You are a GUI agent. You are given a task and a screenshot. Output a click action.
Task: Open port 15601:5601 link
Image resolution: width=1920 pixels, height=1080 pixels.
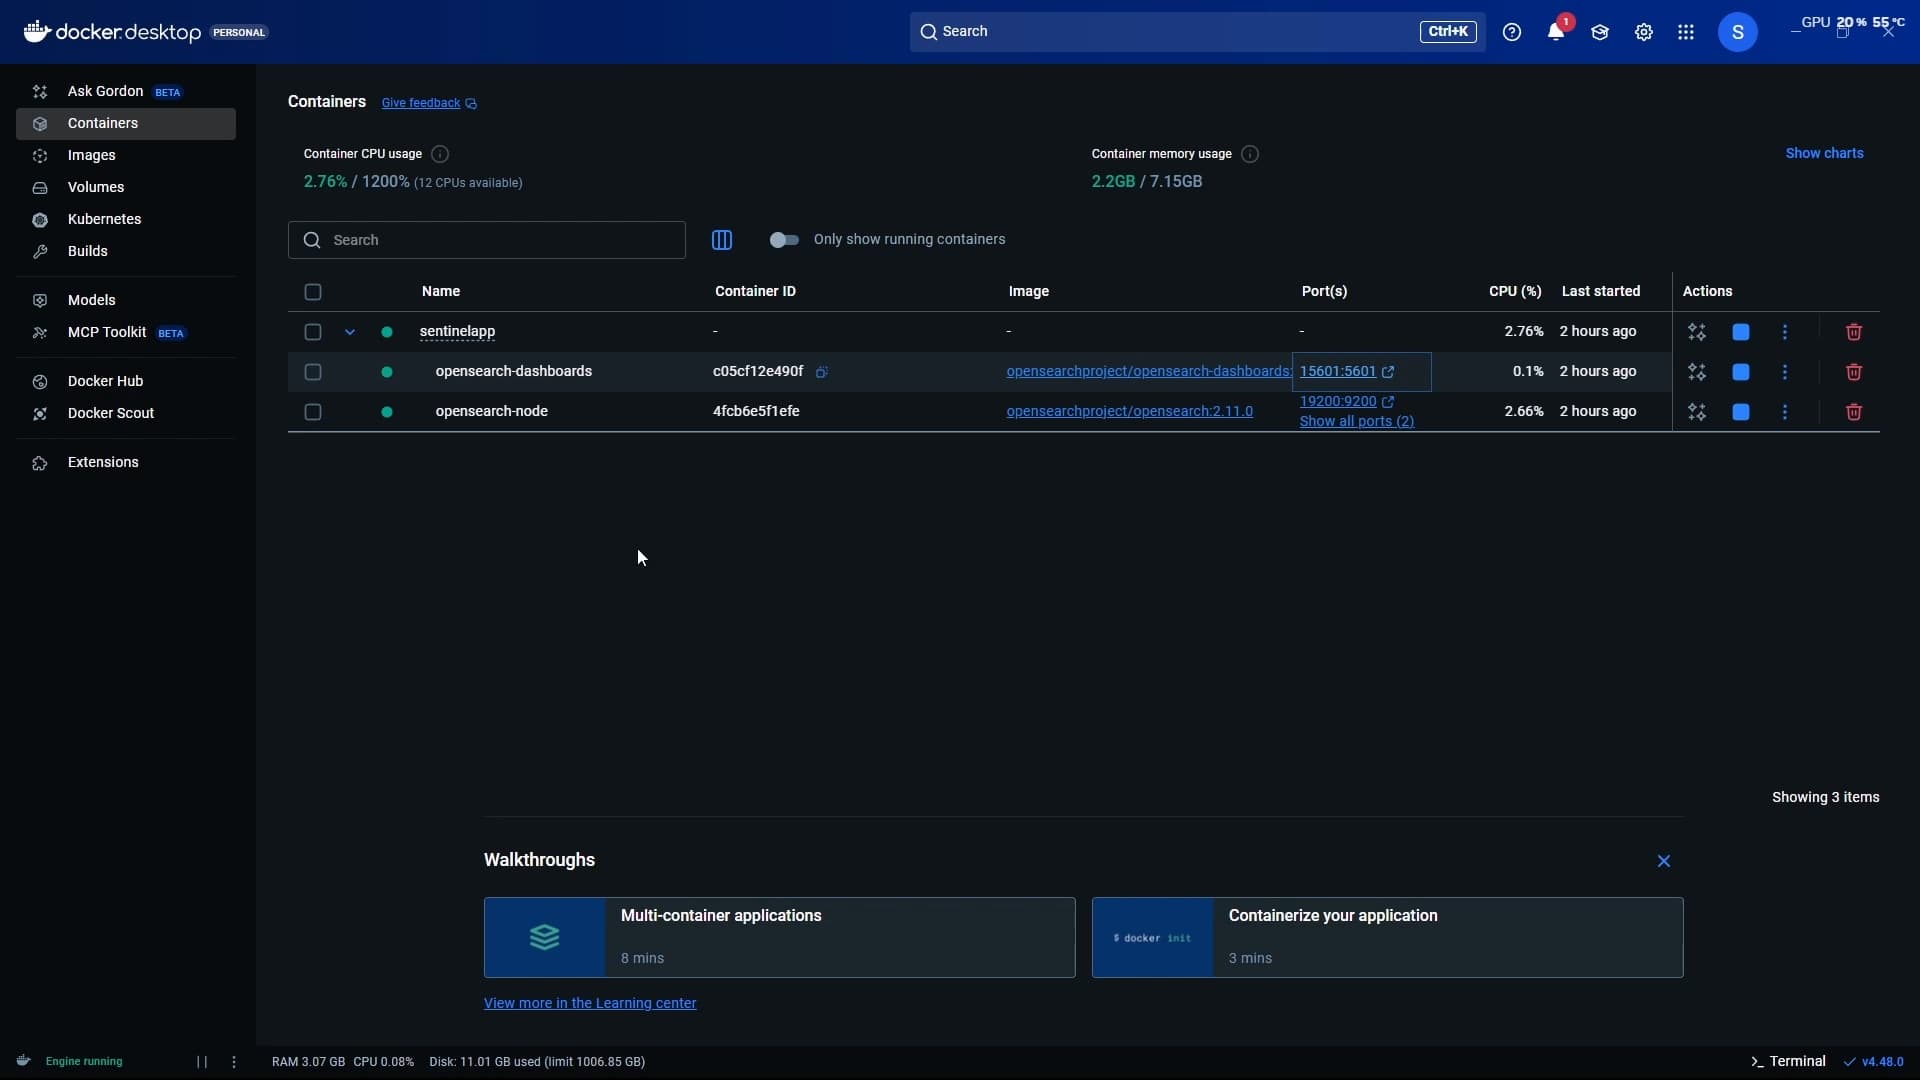(1338, 371)
